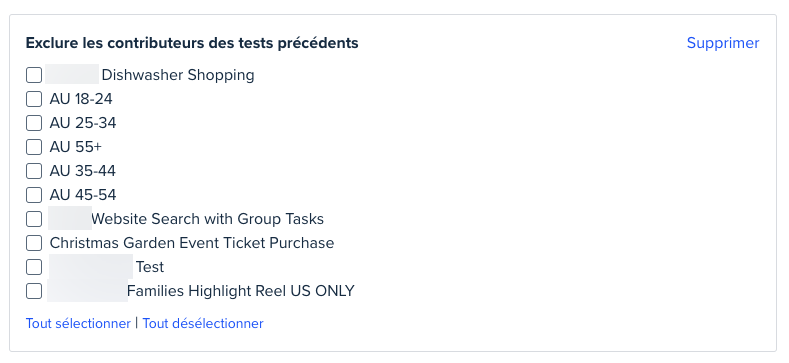This screenshot has width=789, height=363.
Task: Click the Families Highlight Reel US ONLY label
Action: pyautogui.click(x=241, y=291)
